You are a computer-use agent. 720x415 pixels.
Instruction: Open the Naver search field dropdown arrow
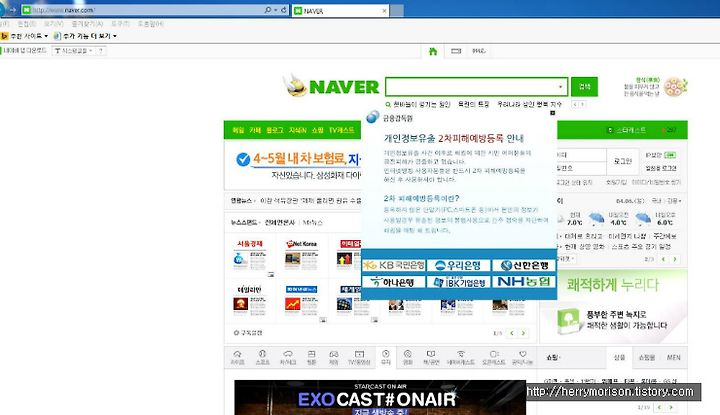pyautogui.click(x=561, y=87)
